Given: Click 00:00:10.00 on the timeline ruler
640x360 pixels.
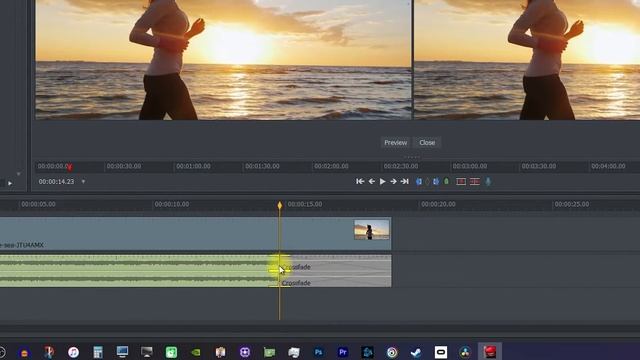Looking at the screenshot, I should click(x=172, y=204).
